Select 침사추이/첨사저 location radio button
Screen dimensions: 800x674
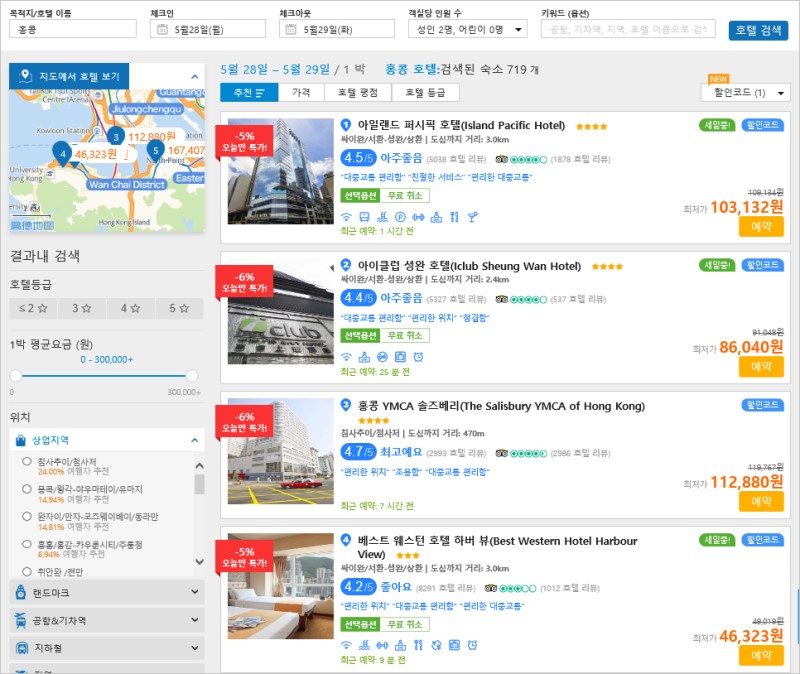pyautogui.click(x=27, y=461)
